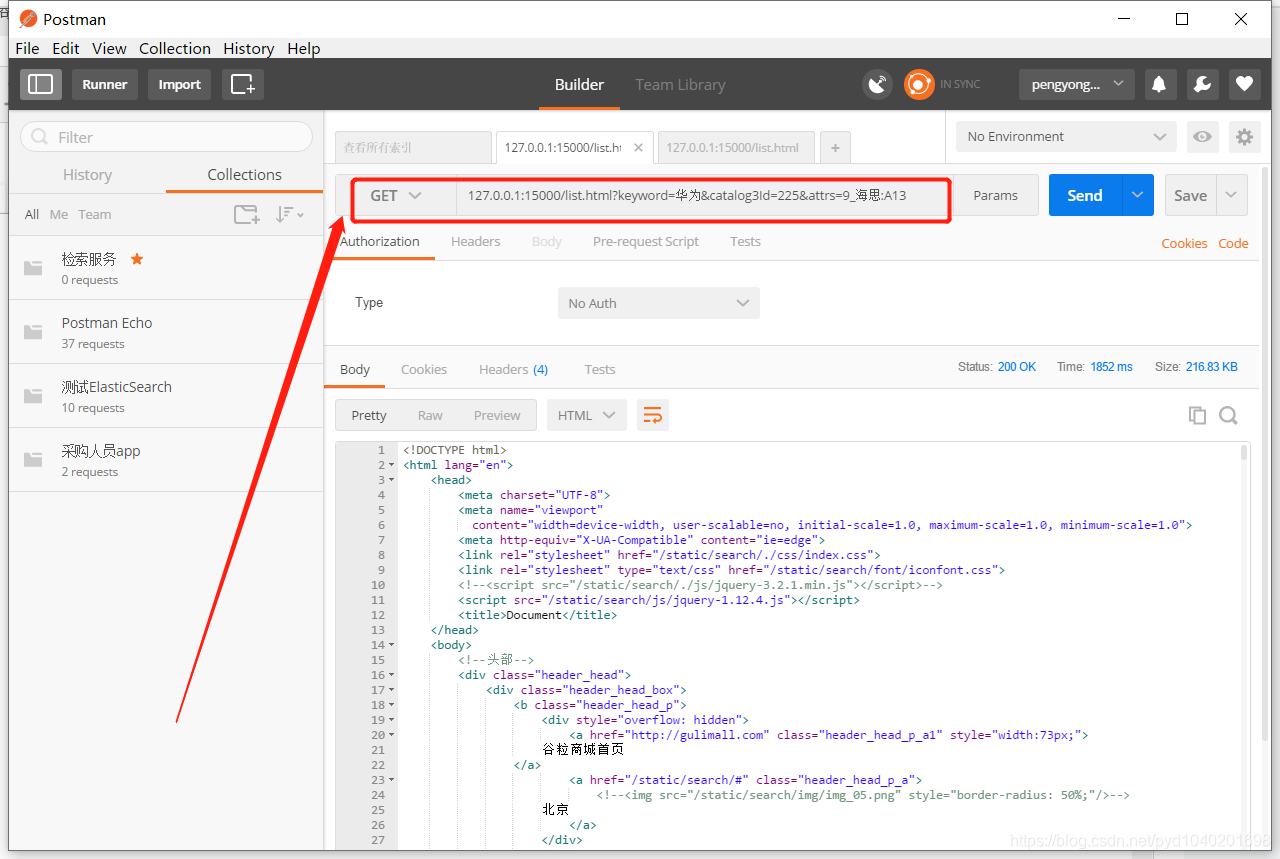This screenshot has width=1280, height=859.
Task: Open environment quick look eye icon
Action: 1203,137
